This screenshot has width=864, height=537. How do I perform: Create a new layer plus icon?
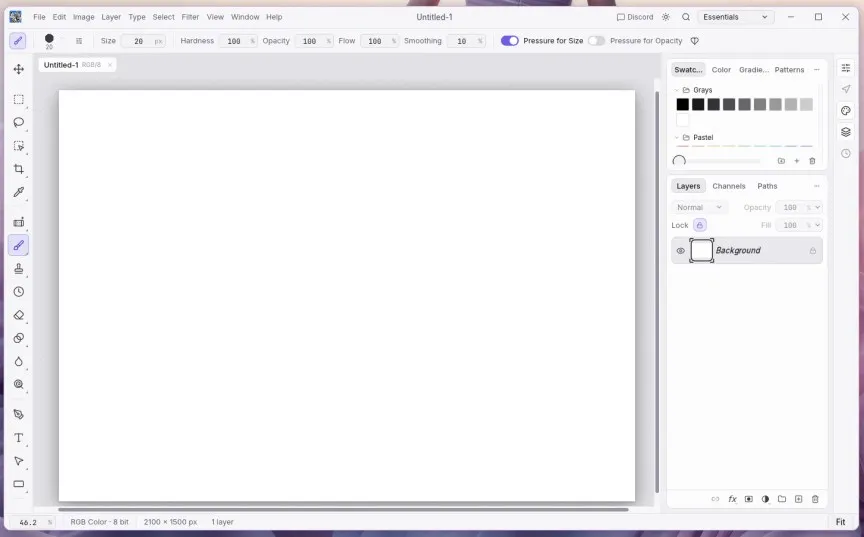click(x=798, y=499)
